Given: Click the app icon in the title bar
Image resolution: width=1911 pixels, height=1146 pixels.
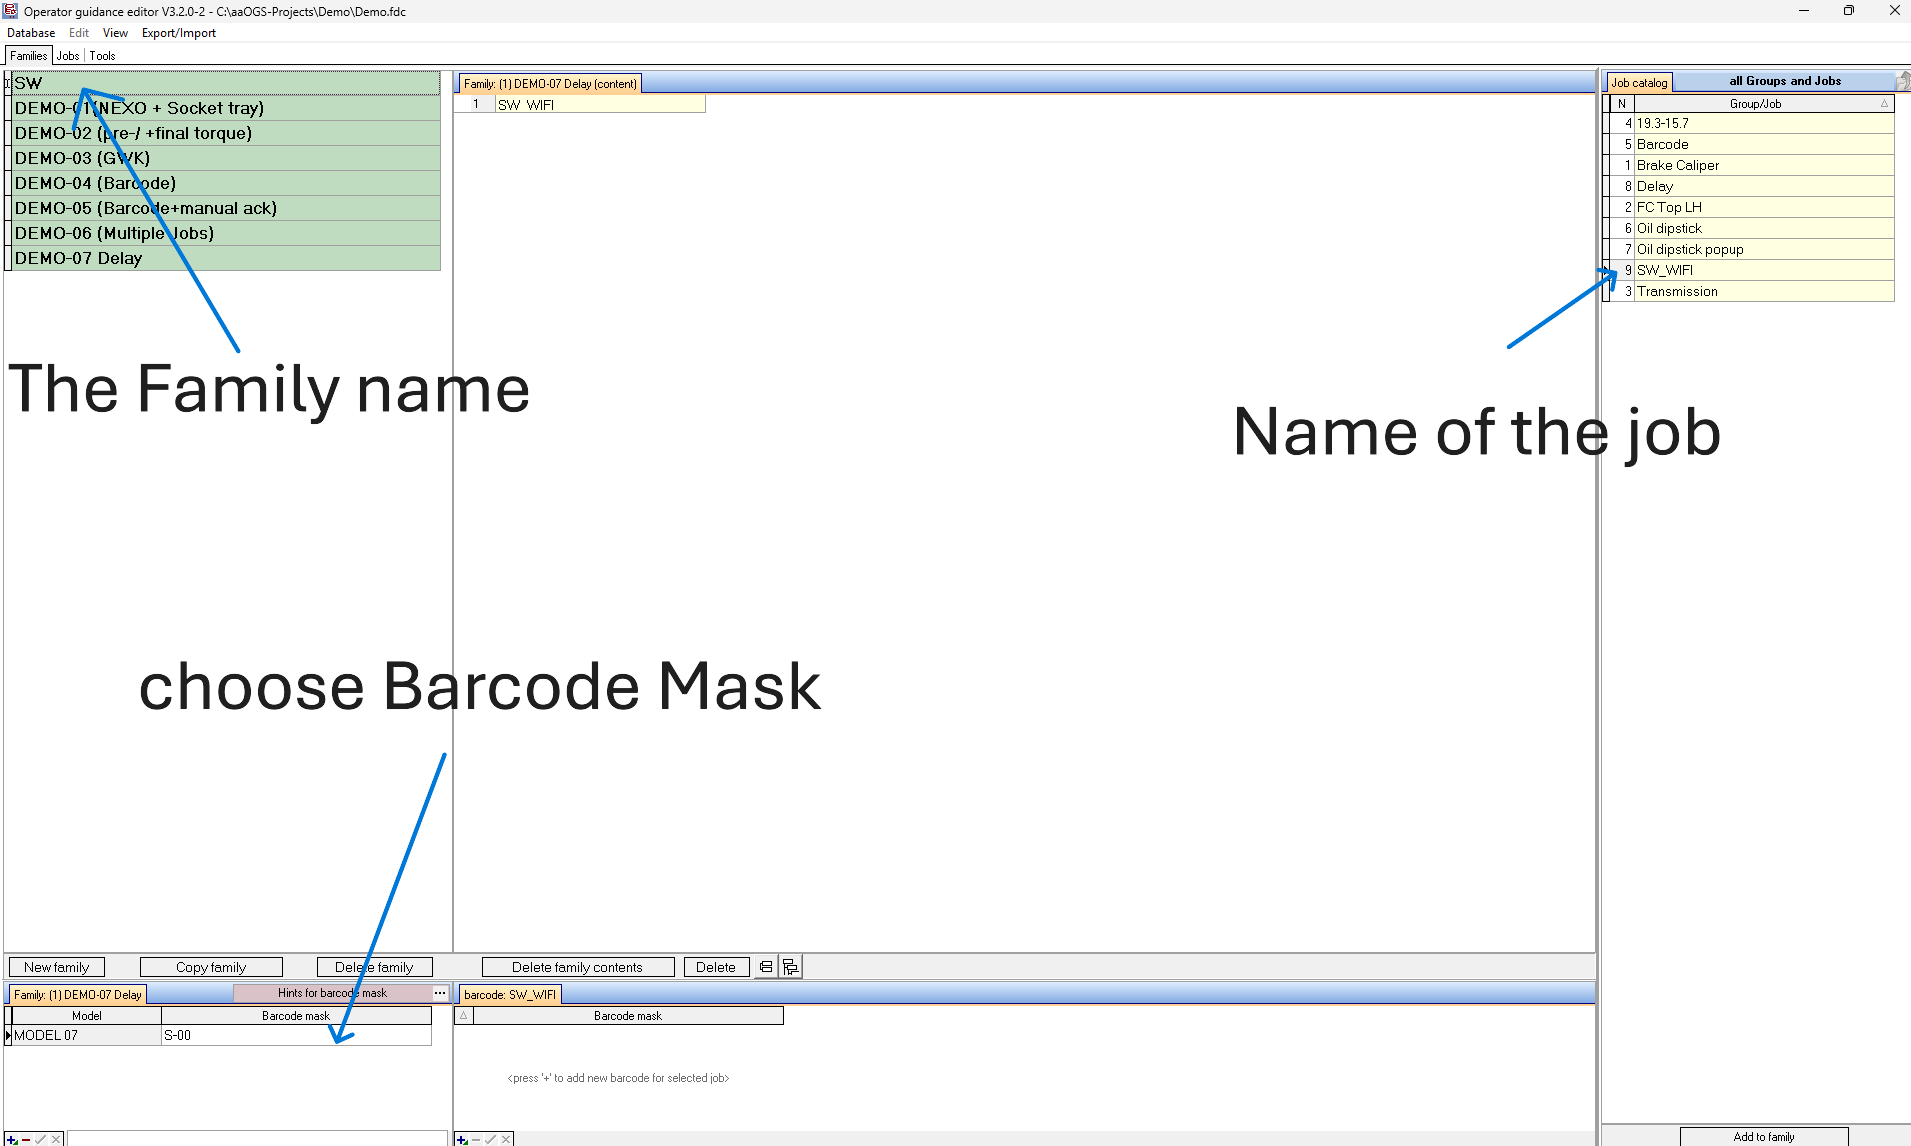Looking at the screenshot, I should point(10,11).
